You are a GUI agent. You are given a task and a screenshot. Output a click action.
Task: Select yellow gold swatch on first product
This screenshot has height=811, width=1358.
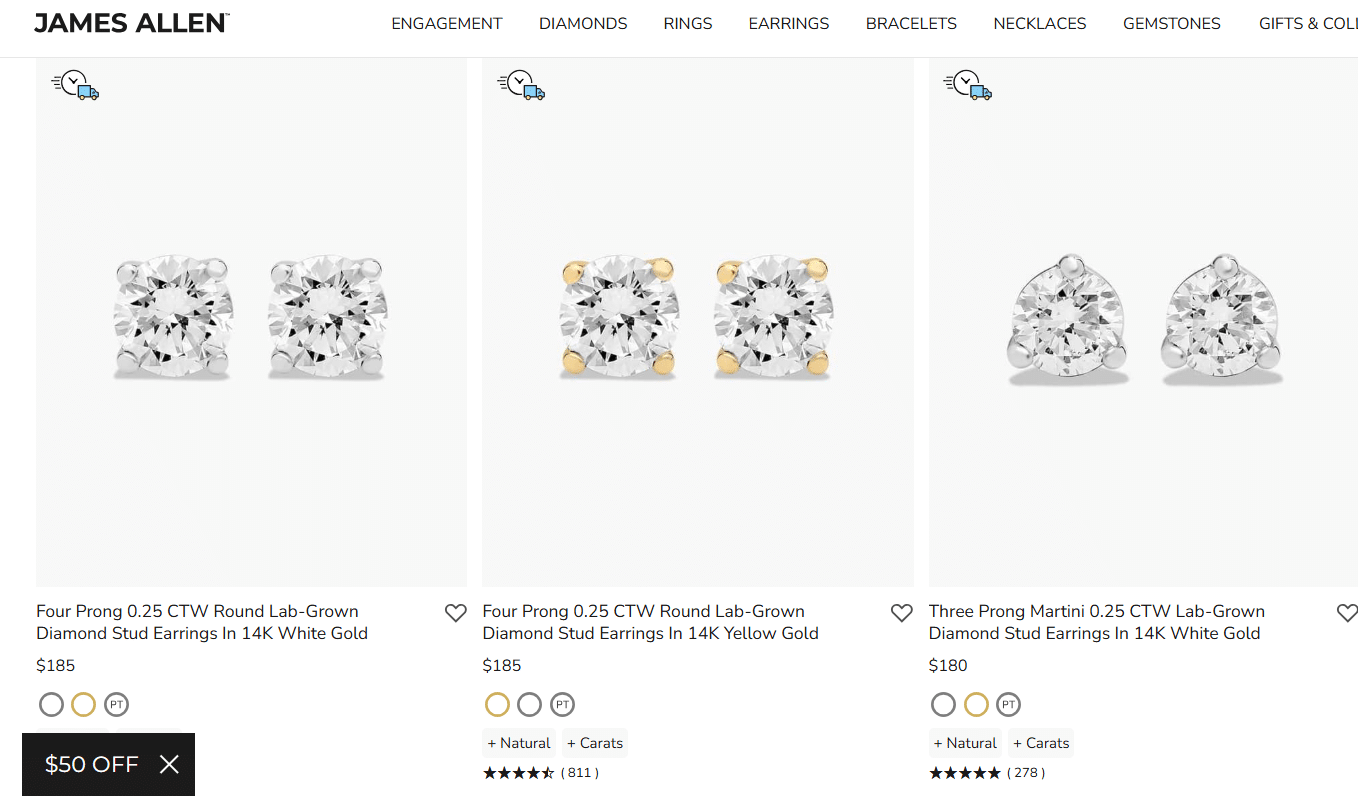coord(84,705)
